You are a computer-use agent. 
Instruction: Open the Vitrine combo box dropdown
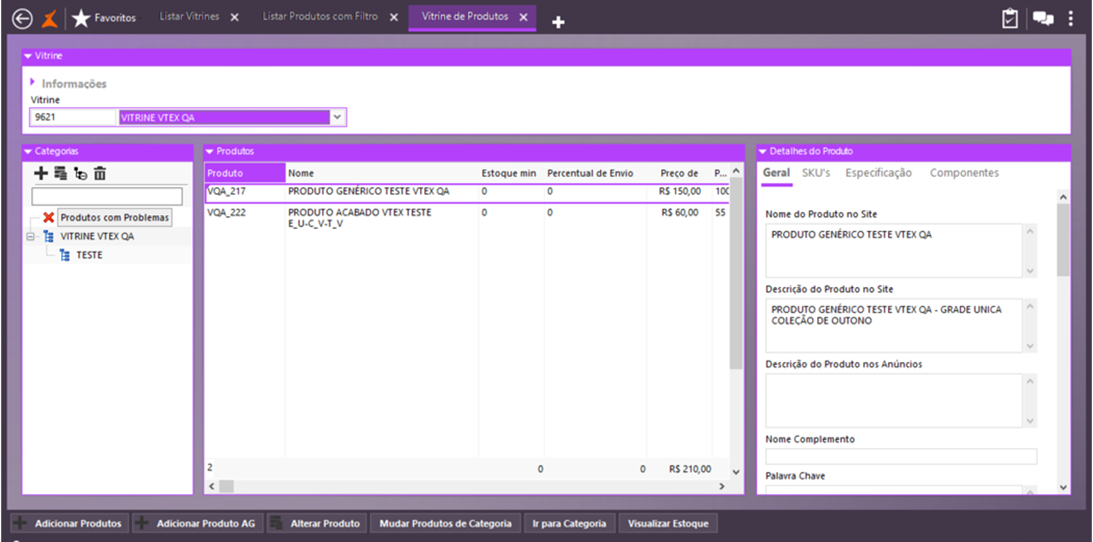[337, 118]
